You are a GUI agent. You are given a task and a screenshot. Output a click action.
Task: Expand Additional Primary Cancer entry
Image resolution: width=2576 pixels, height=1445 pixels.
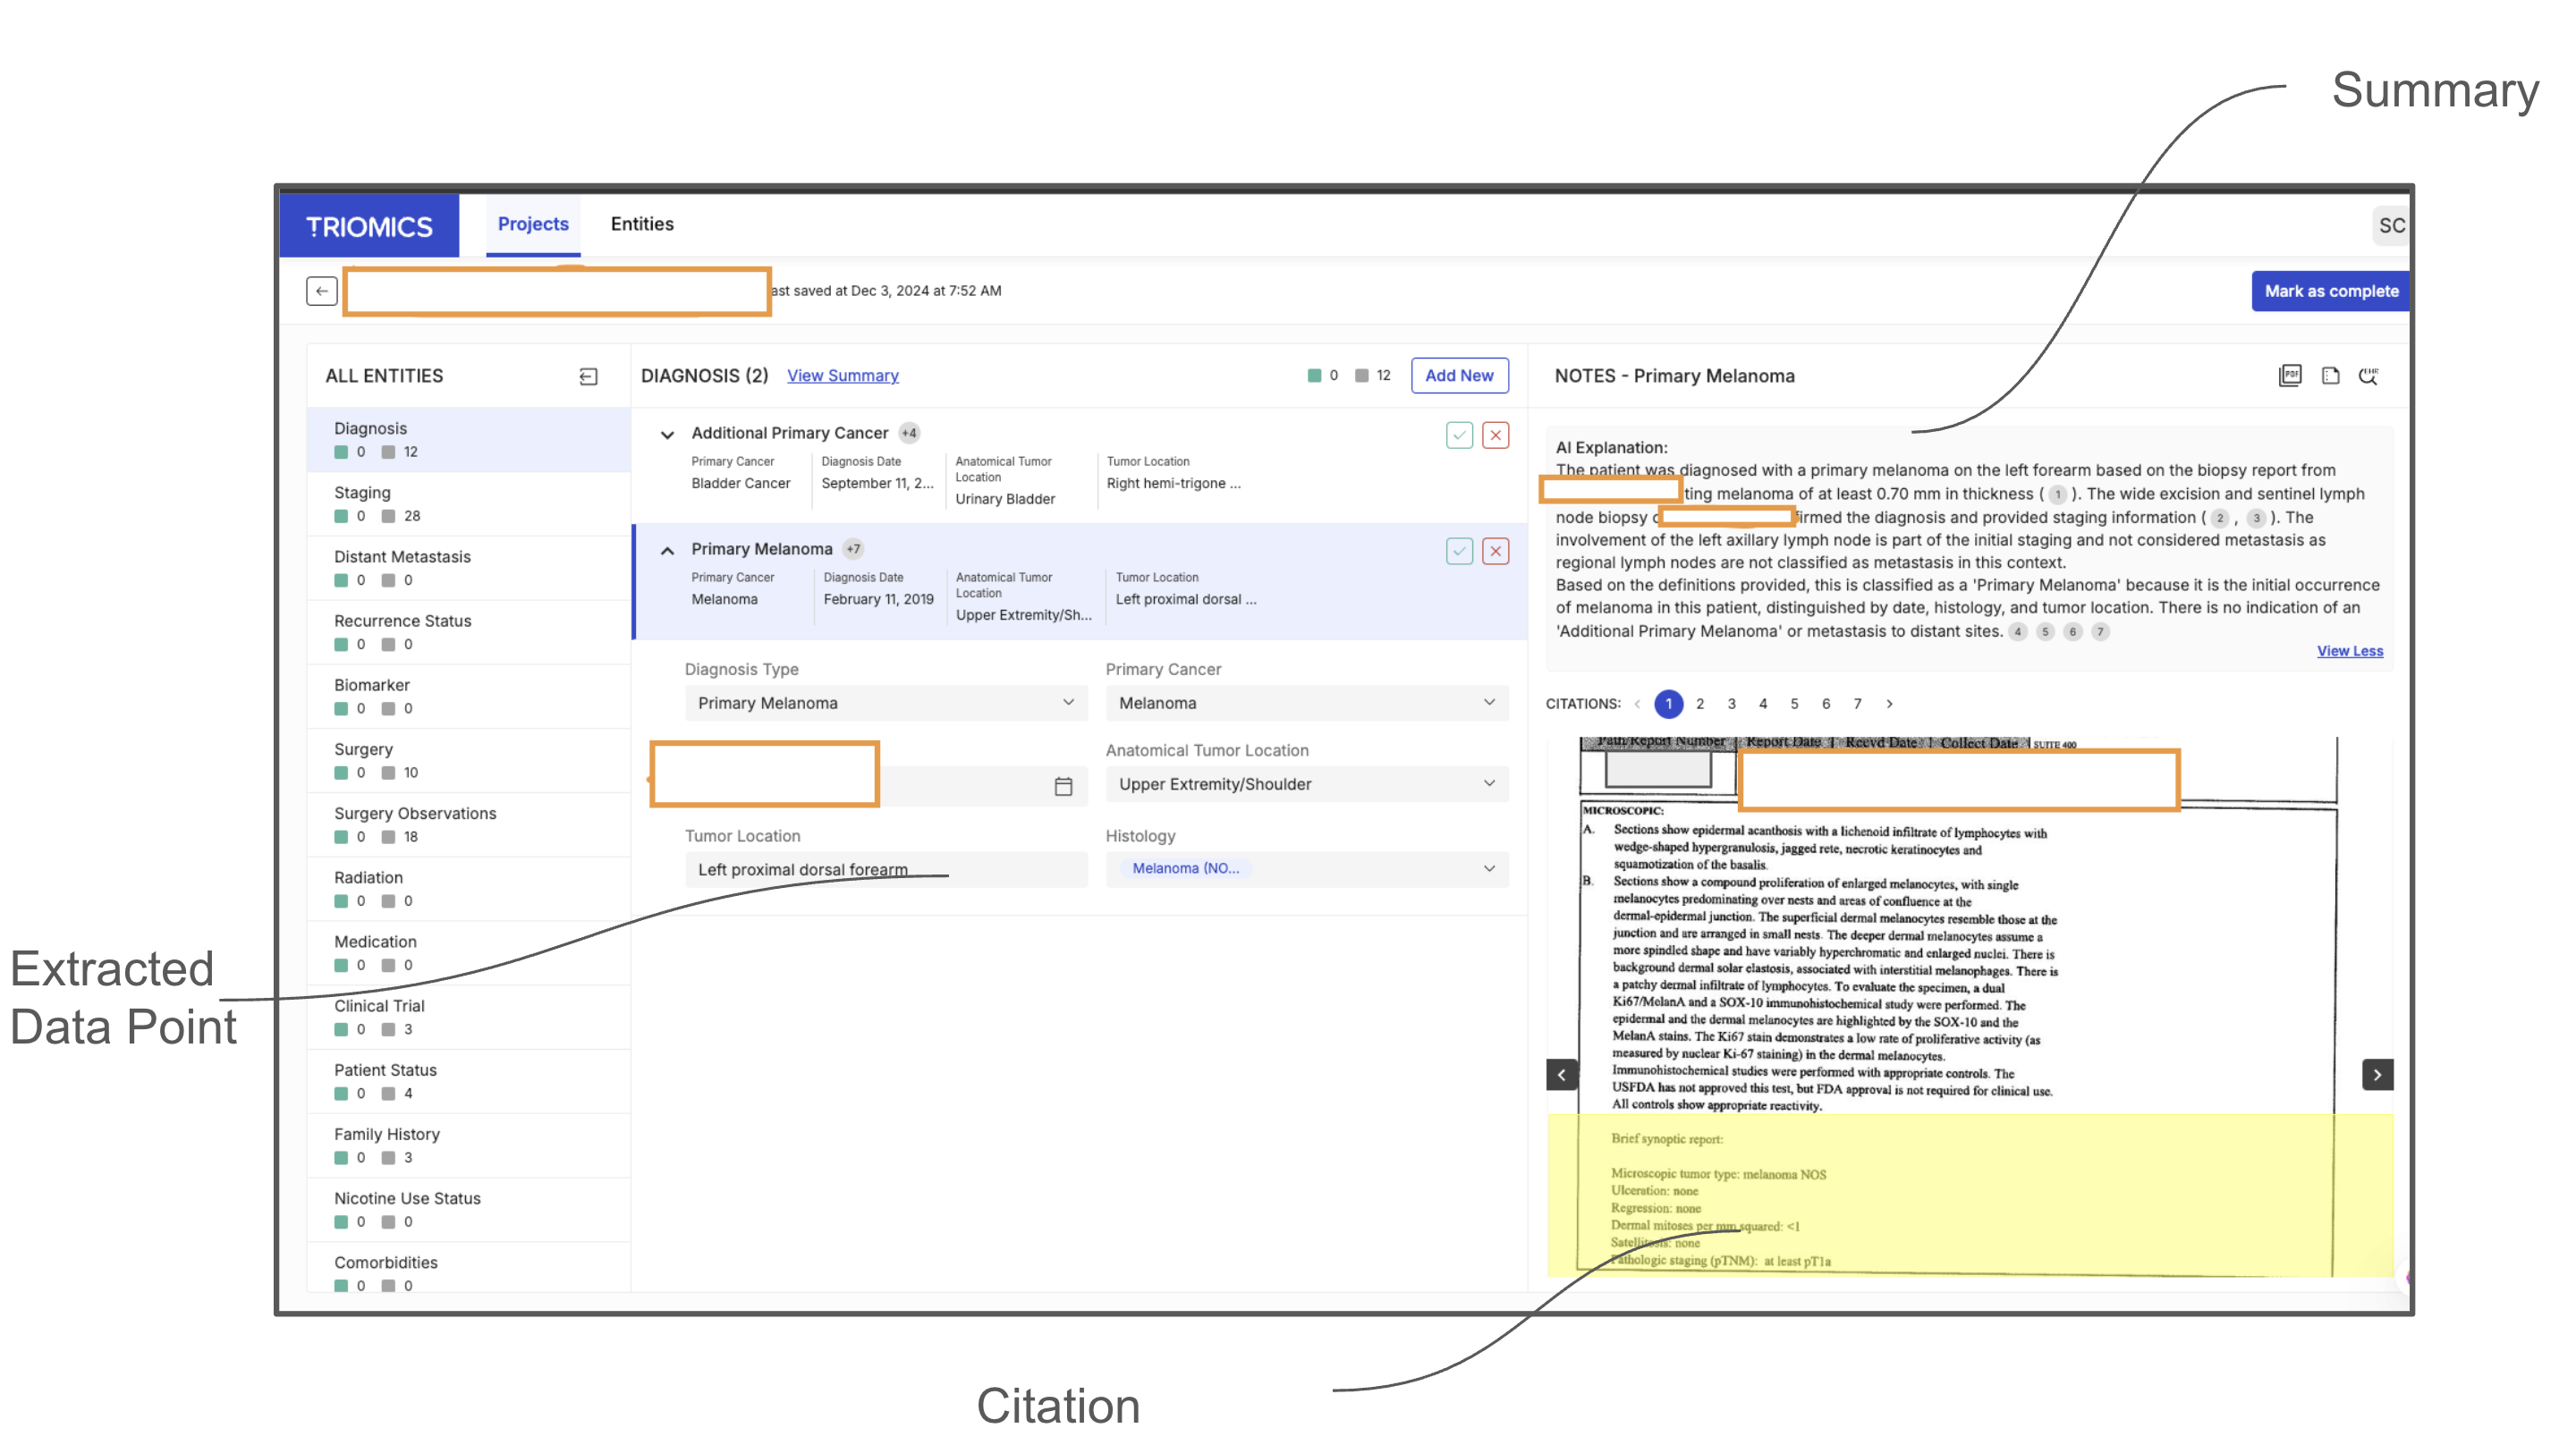pos(667,434)
